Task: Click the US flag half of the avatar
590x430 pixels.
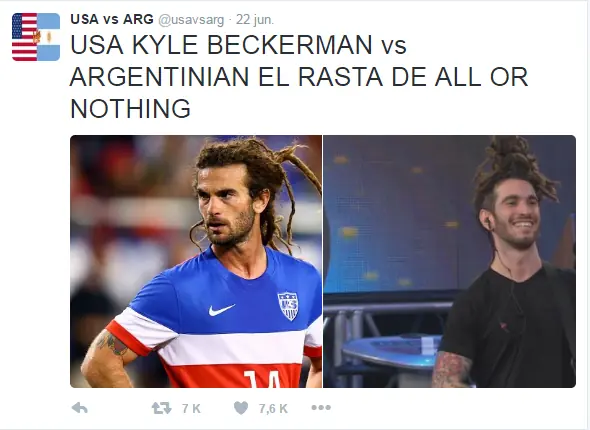Action: coord(24,37)
